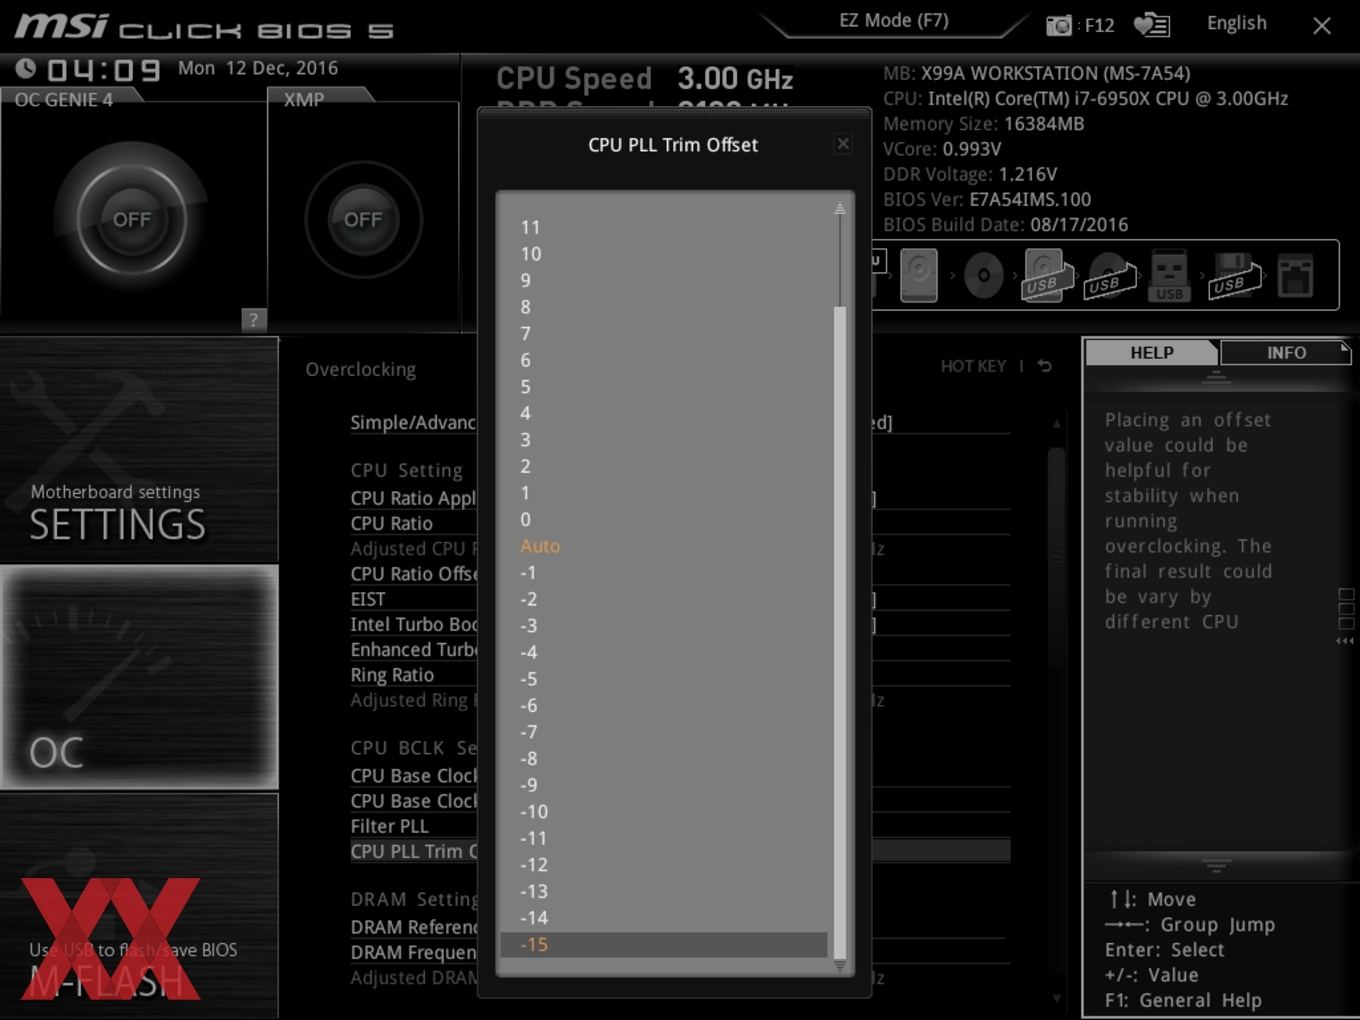
Task: Choose value 8 in the offset list
Action: tap(663, 307)
